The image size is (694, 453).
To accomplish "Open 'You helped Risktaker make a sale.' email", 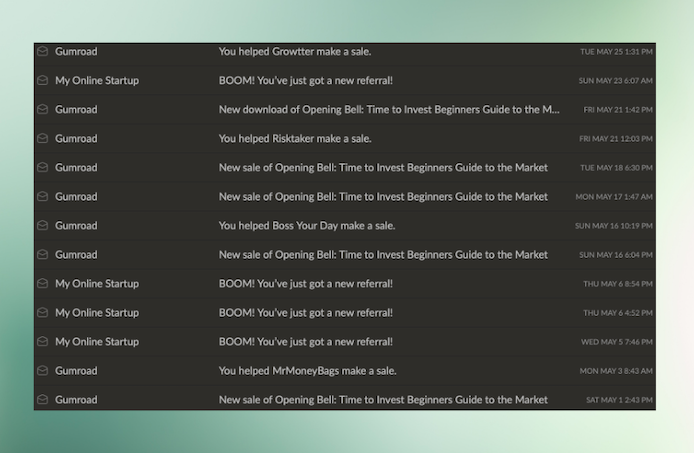I will click(295, 139).
